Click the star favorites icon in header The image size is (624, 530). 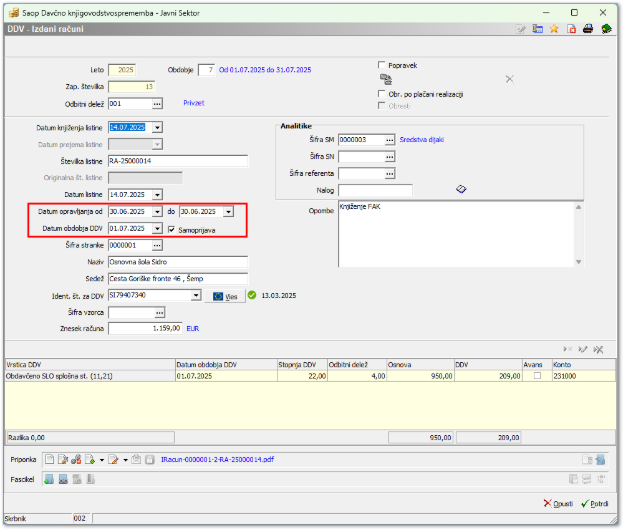(x=554, y=29)
